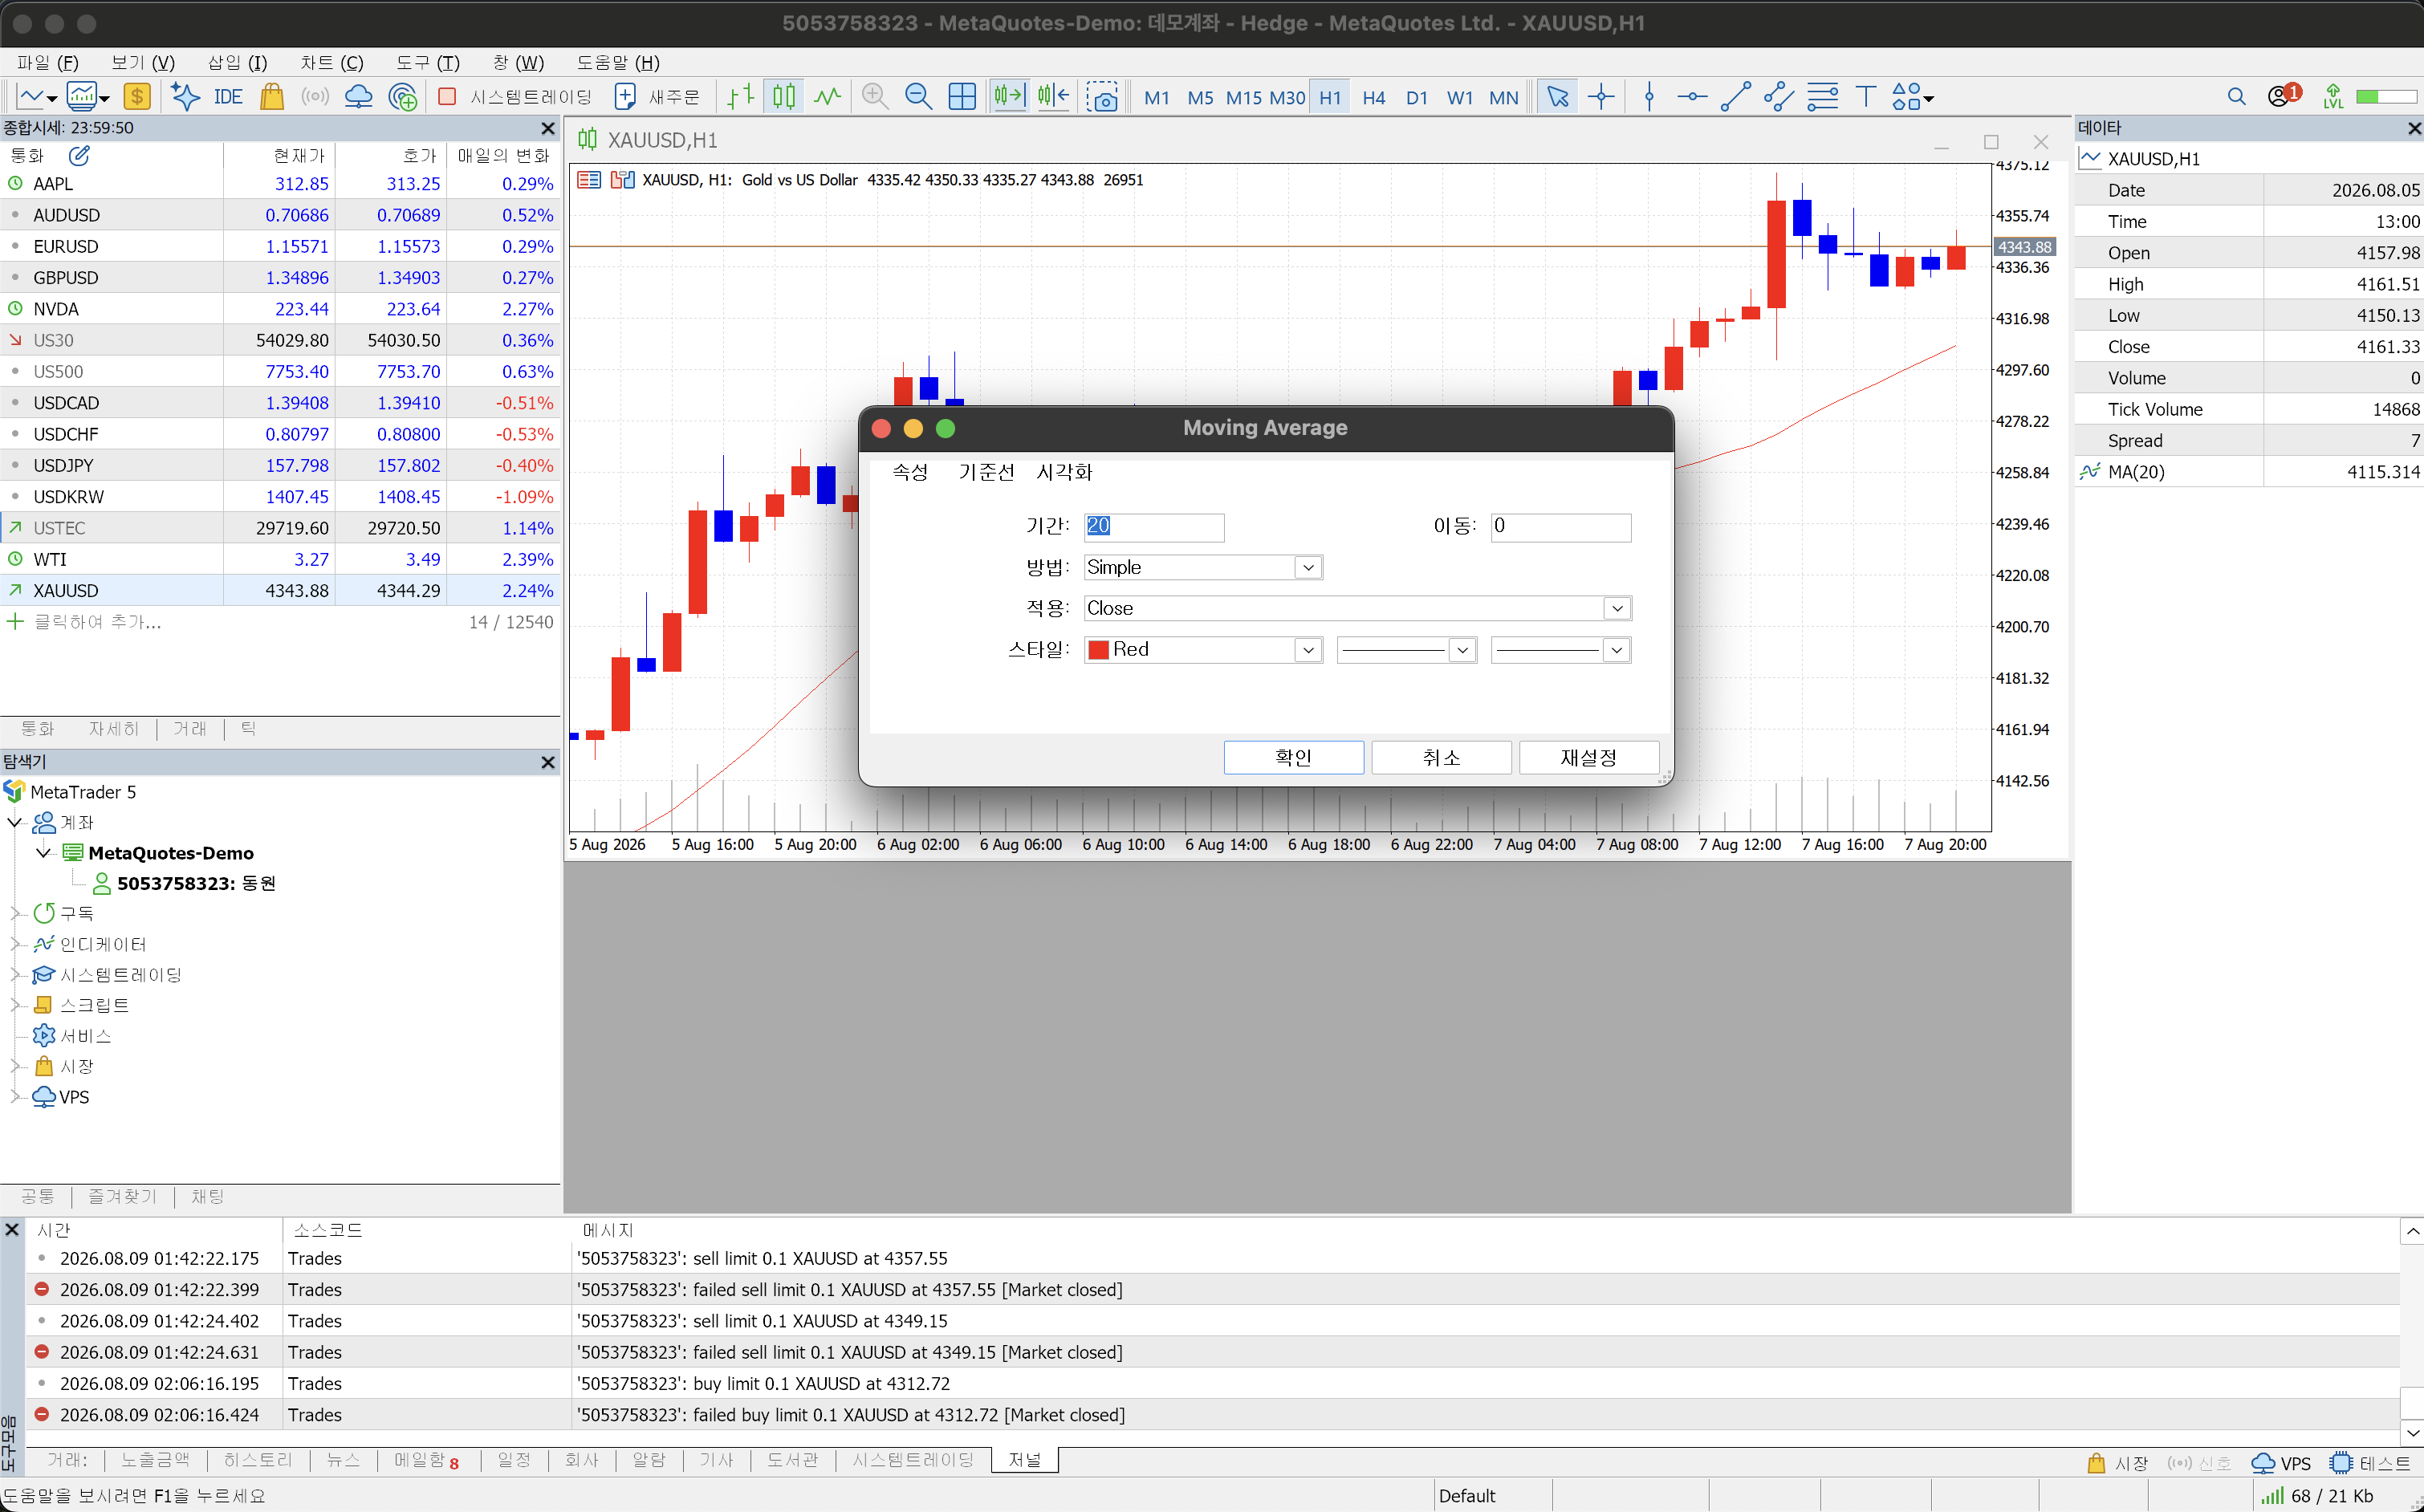Tile chart windows with the grid icon
The height and width of the screenshot is (1512, 2424).
click(x=962, y=97)
